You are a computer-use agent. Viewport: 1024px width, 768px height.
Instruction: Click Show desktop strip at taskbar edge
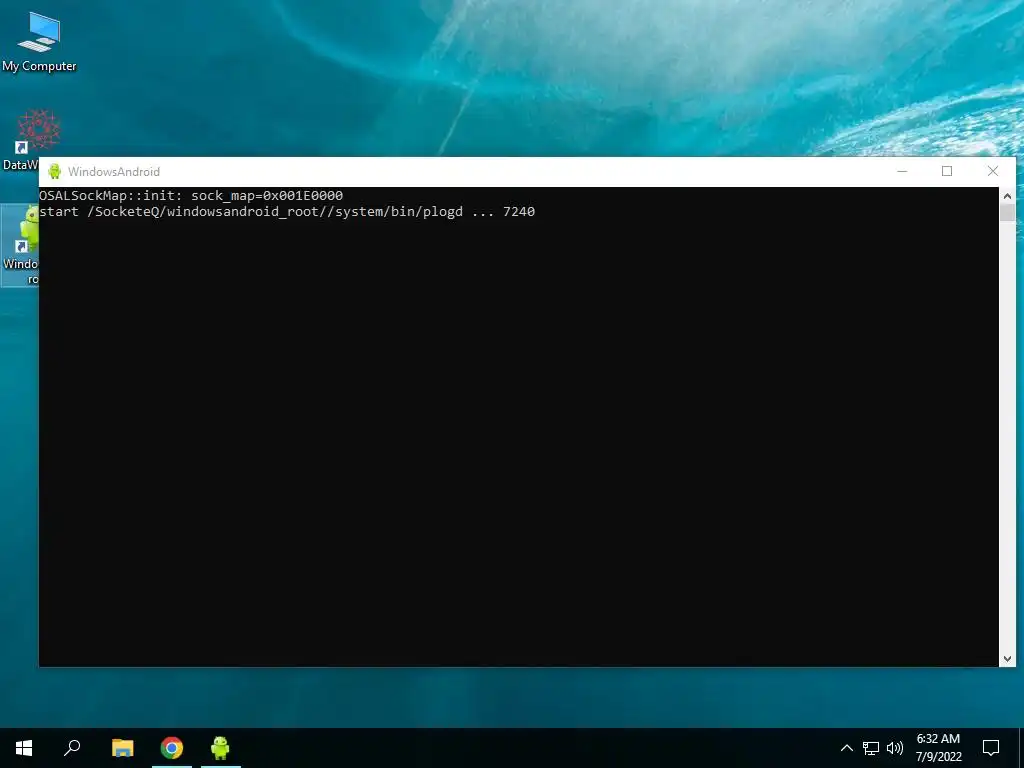click(1021, 748)
